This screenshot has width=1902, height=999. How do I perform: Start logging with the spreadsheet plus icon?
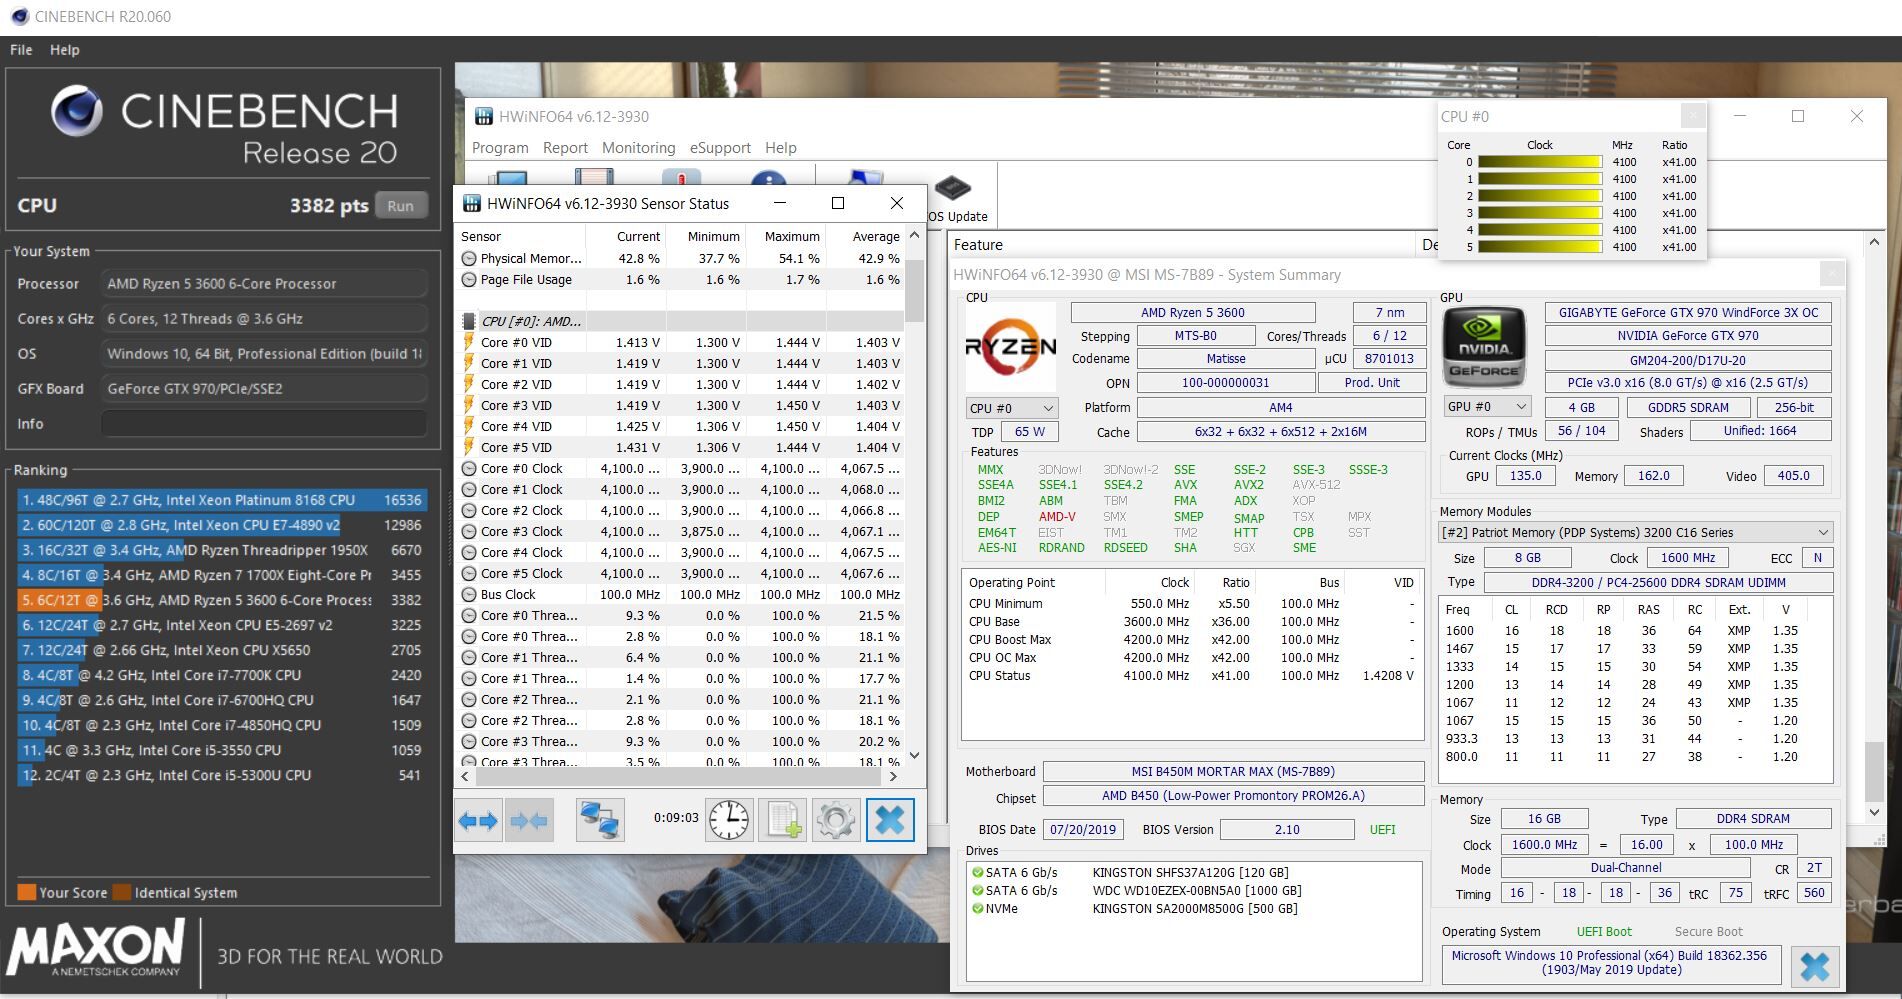[x=782, y=821]
